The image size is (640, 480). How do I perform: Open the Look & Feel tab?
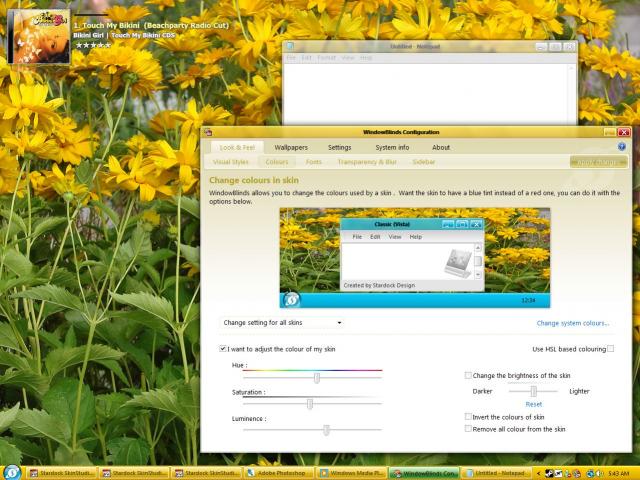[237, 147]
